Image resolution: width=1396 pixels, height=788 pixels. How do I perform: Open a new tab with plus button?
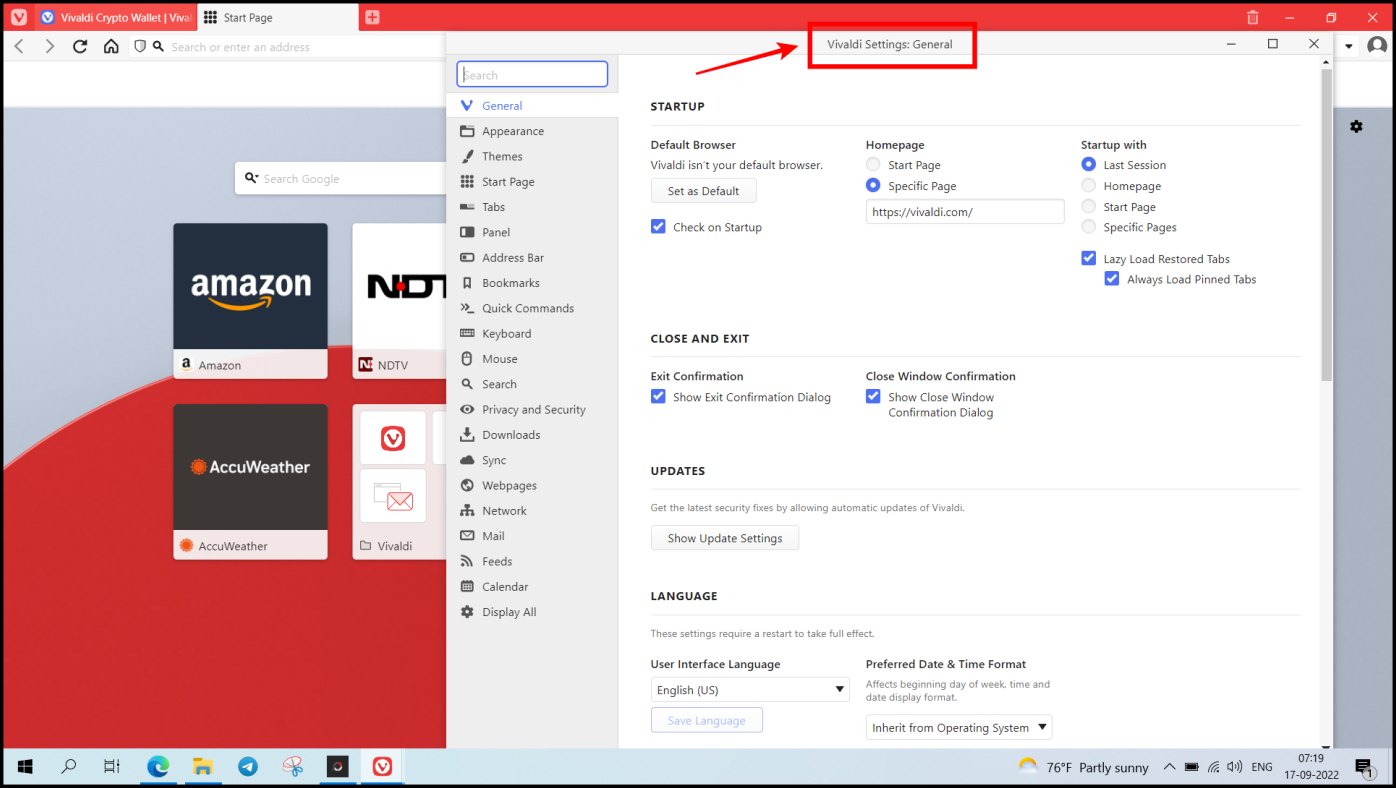(372, 17)
